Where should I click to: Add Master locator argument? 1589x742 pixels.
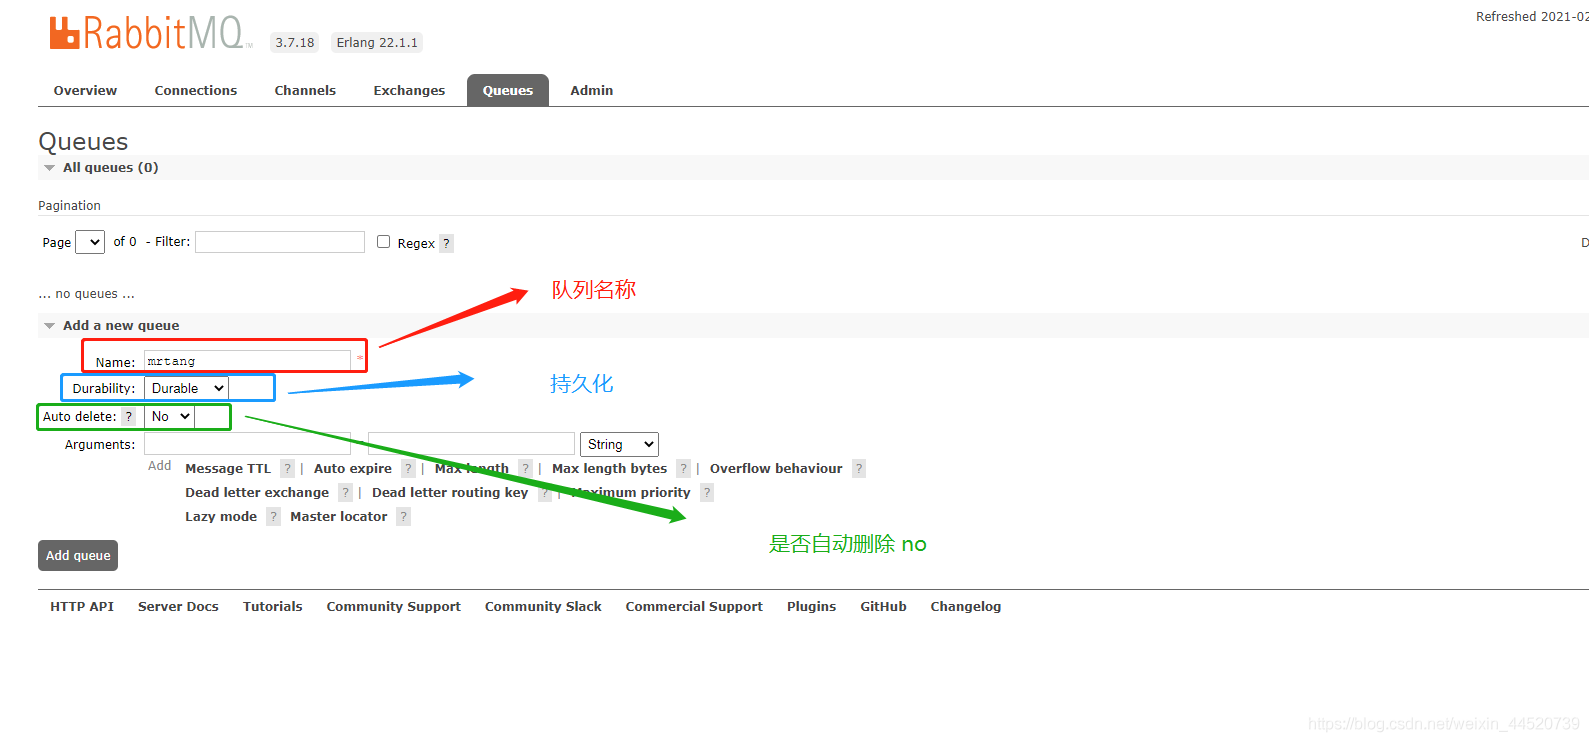tap(339, 517)
